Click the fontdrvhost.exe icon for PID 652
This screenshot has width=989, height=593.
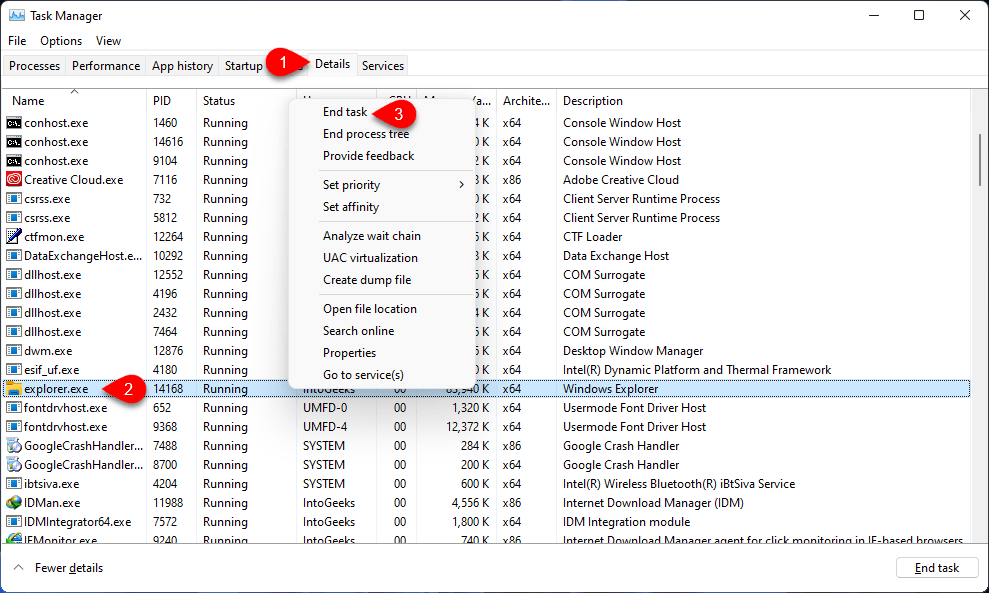point(13,408)
